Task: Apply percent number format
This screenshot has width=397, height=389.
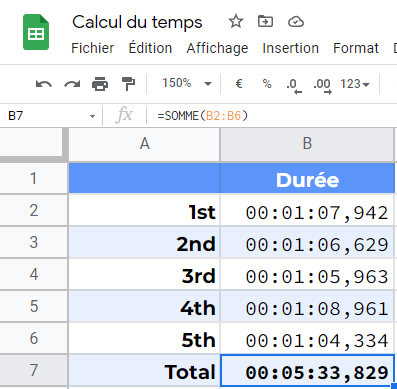Action: tap(267, 83)
